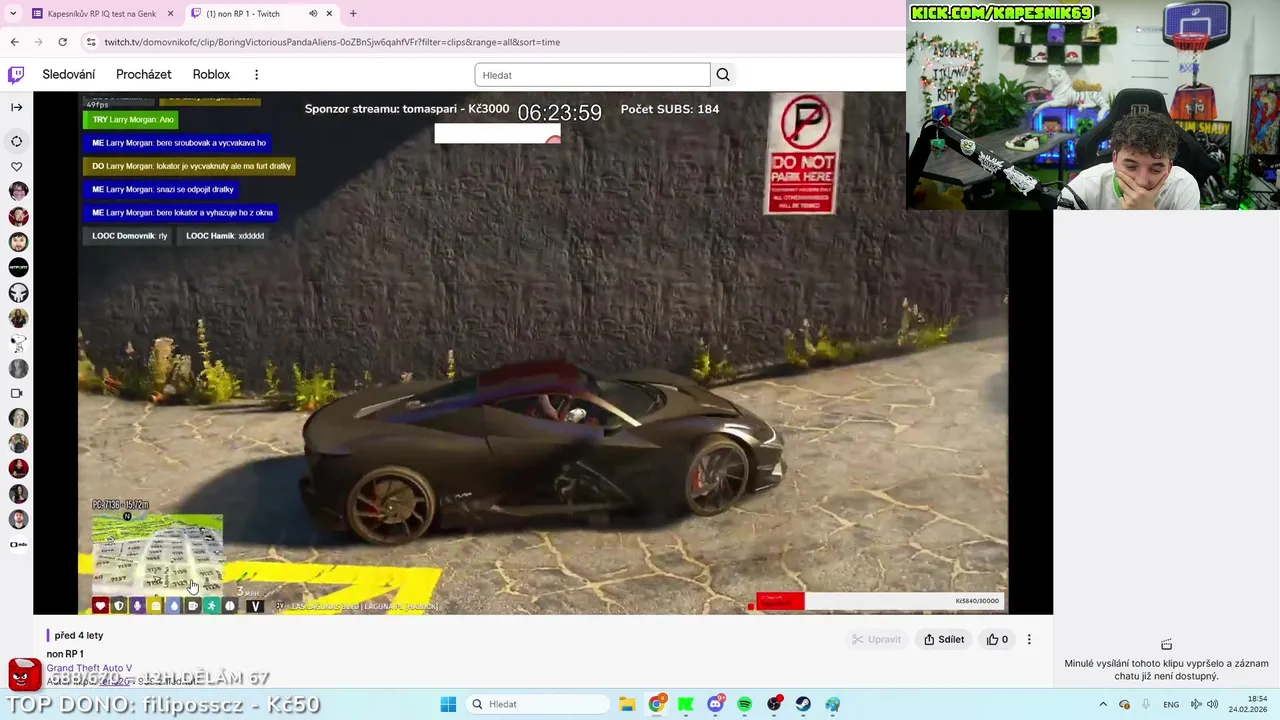Viewport: 1280px width, 720px height.
Task: Open the Windows Start menu
Action: (448, 704)
